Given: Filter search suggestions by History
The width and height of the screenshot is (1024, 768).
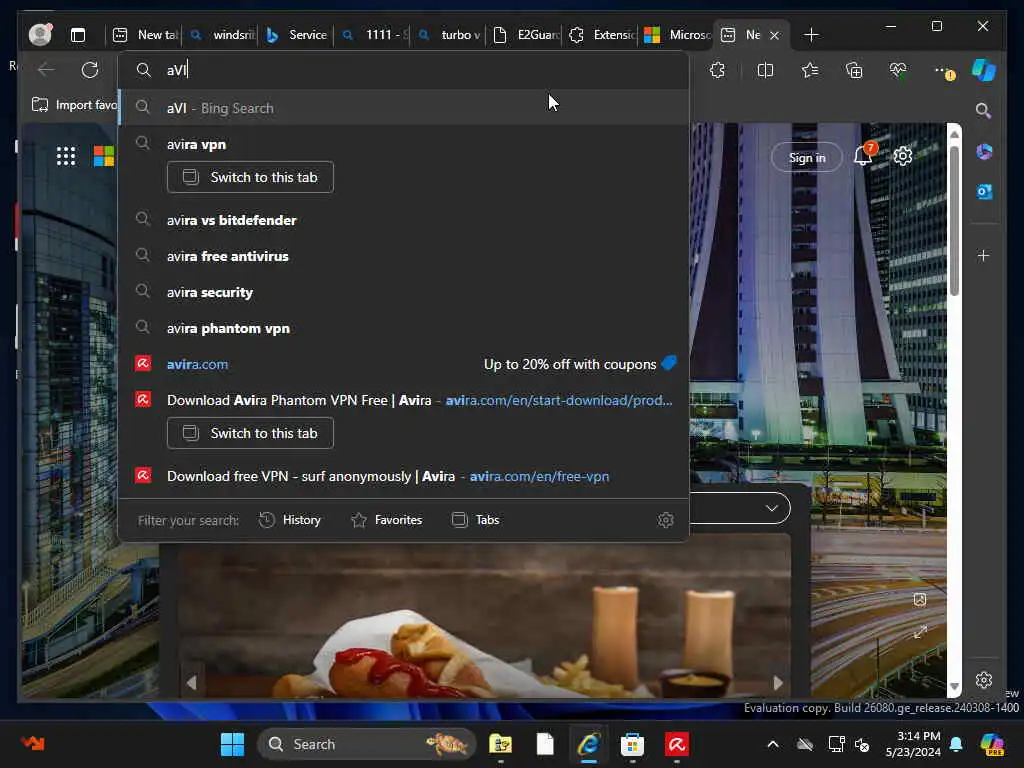Looking at the screenshot, I should pos(290,520).
